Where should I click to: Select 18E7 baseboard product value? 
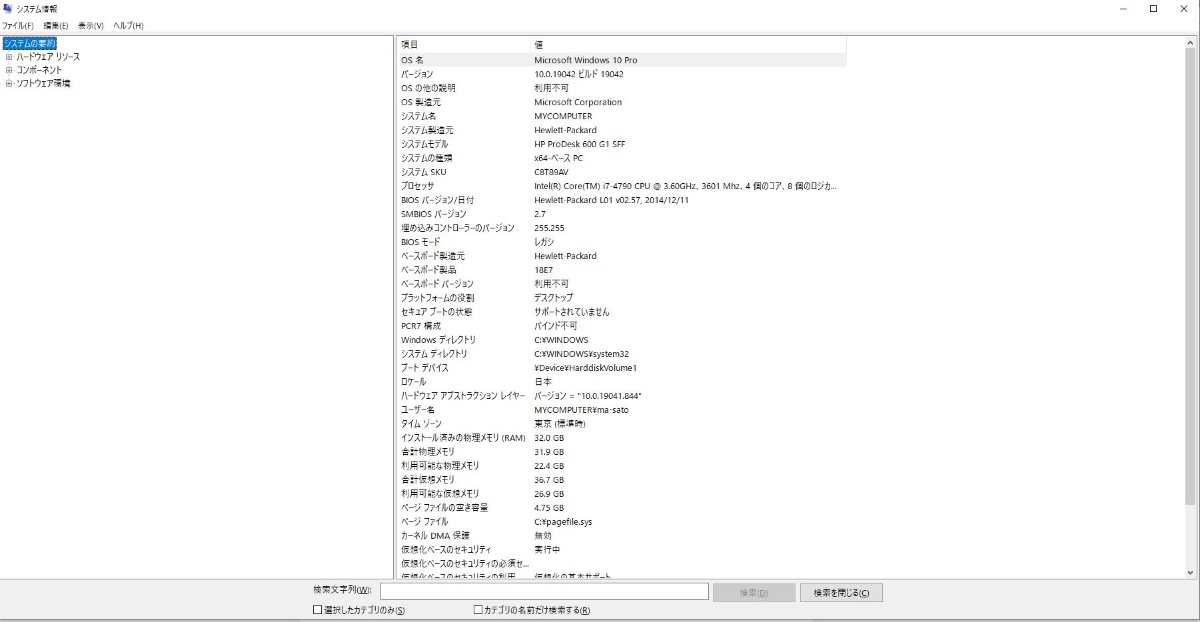pyautogui.click(x=543, y=270)
